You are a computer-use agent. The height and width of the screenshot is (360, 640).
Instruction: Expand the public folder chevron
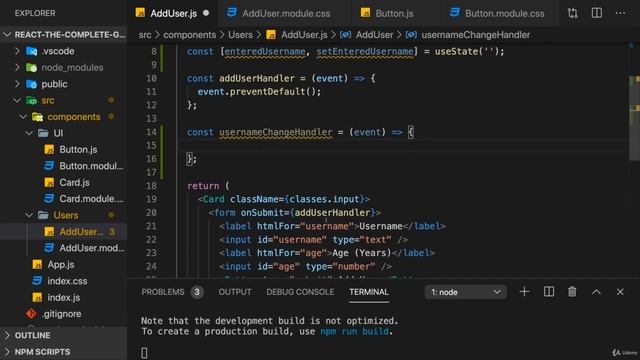point(17,84)
